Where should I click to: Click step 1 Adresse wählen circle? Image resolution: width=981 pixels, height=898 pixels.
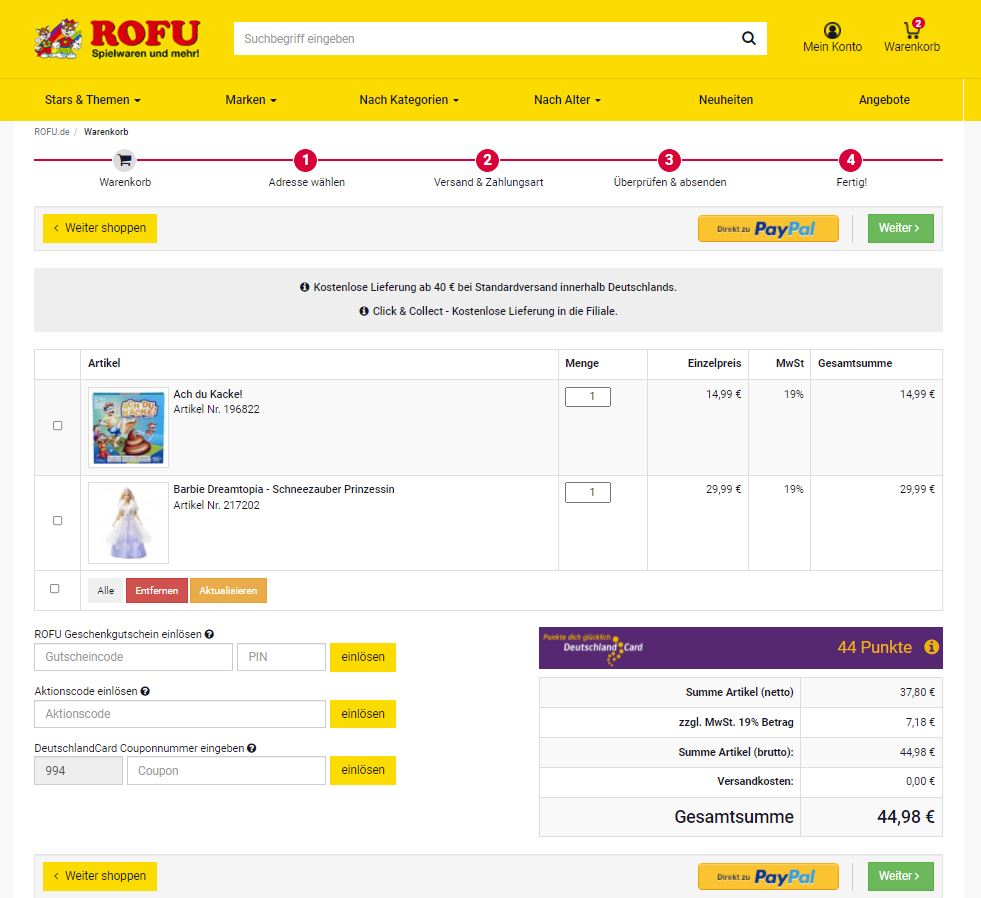click(305, 160)
